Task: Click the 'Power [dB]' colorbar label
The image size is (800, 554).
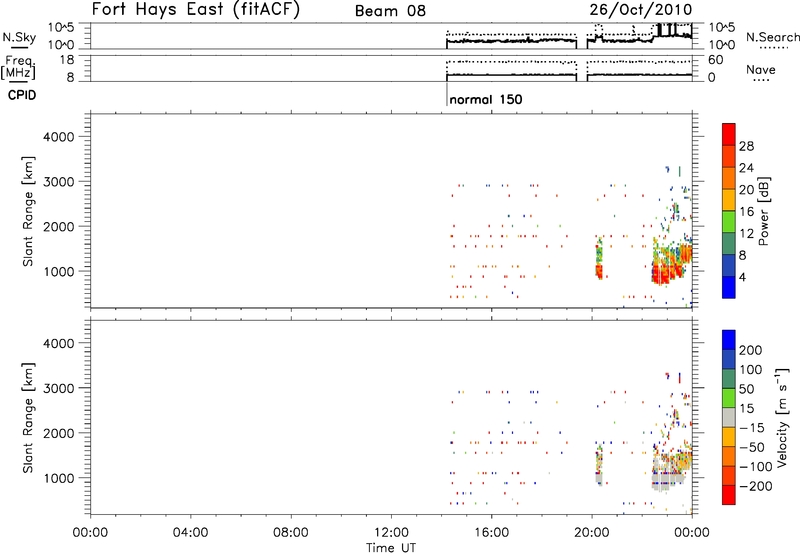Action: 763,211
